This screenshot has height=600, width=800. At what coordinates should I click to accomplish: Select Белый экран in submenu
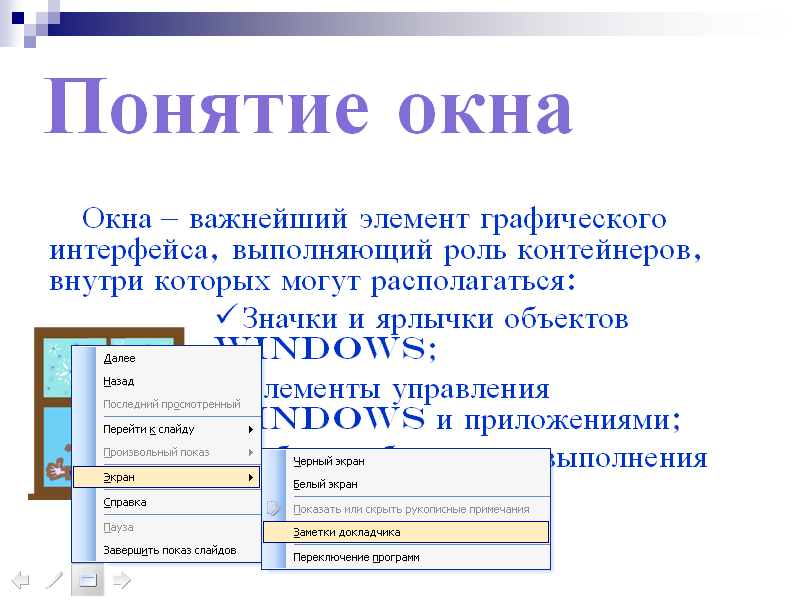406,484
